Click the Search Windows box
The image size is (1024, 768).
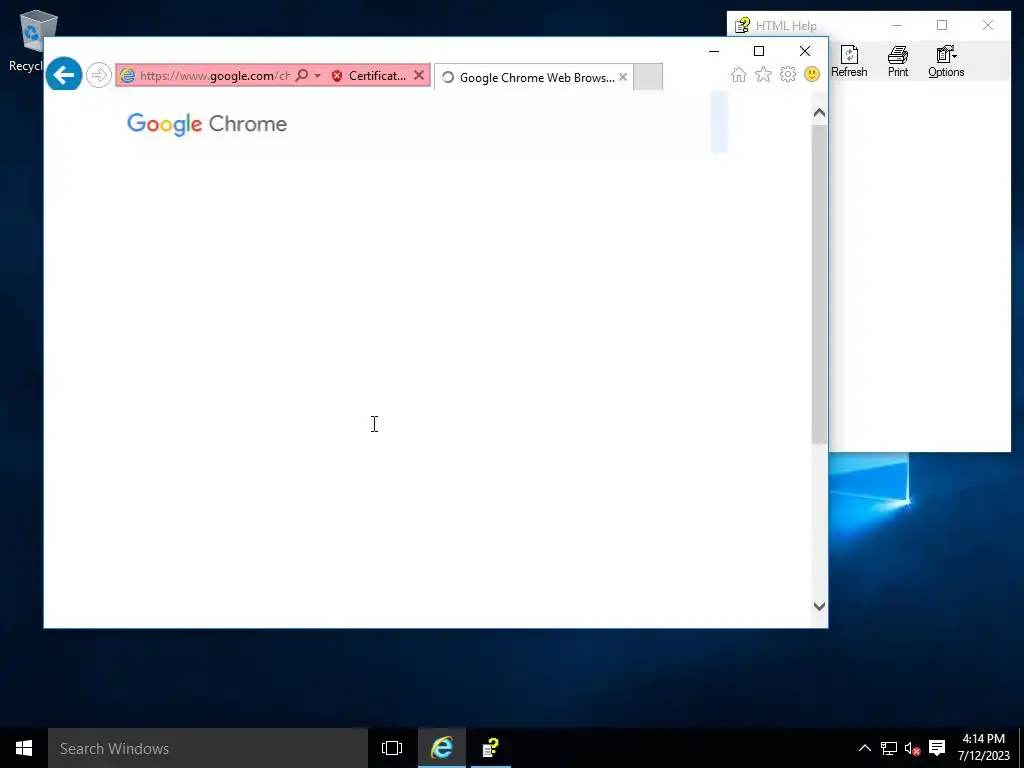[208, 748]
